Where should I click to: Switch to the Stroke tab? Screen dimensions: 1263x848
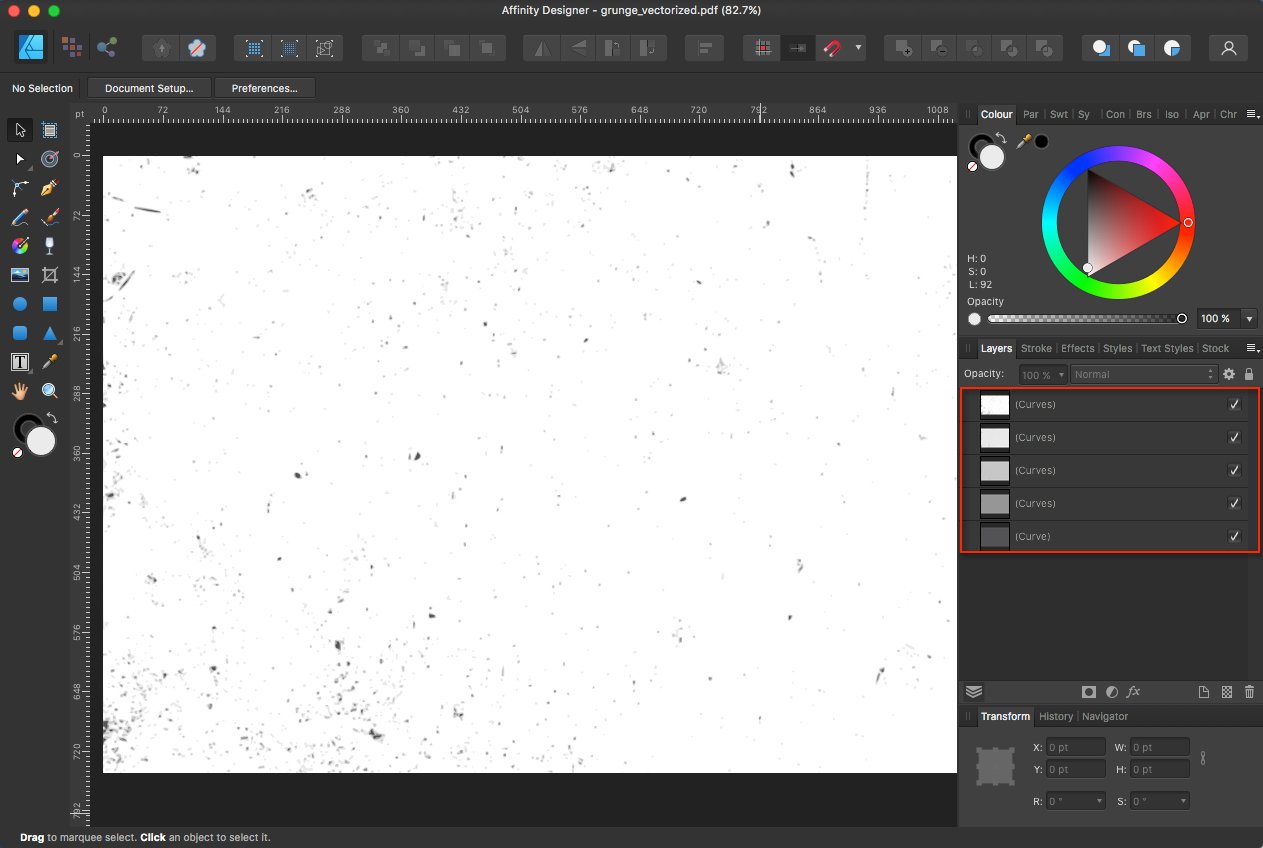[x=1036, y=348]
